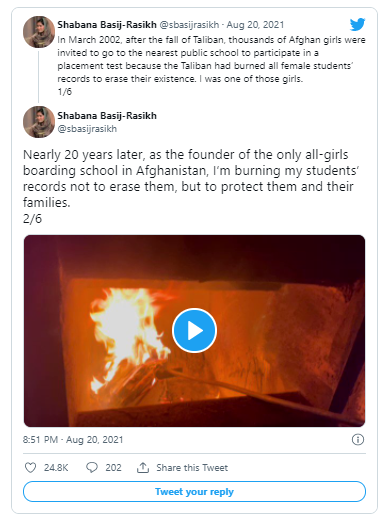
Task: Click the Share this Tweet link
Action: click(x=192, y=468)
